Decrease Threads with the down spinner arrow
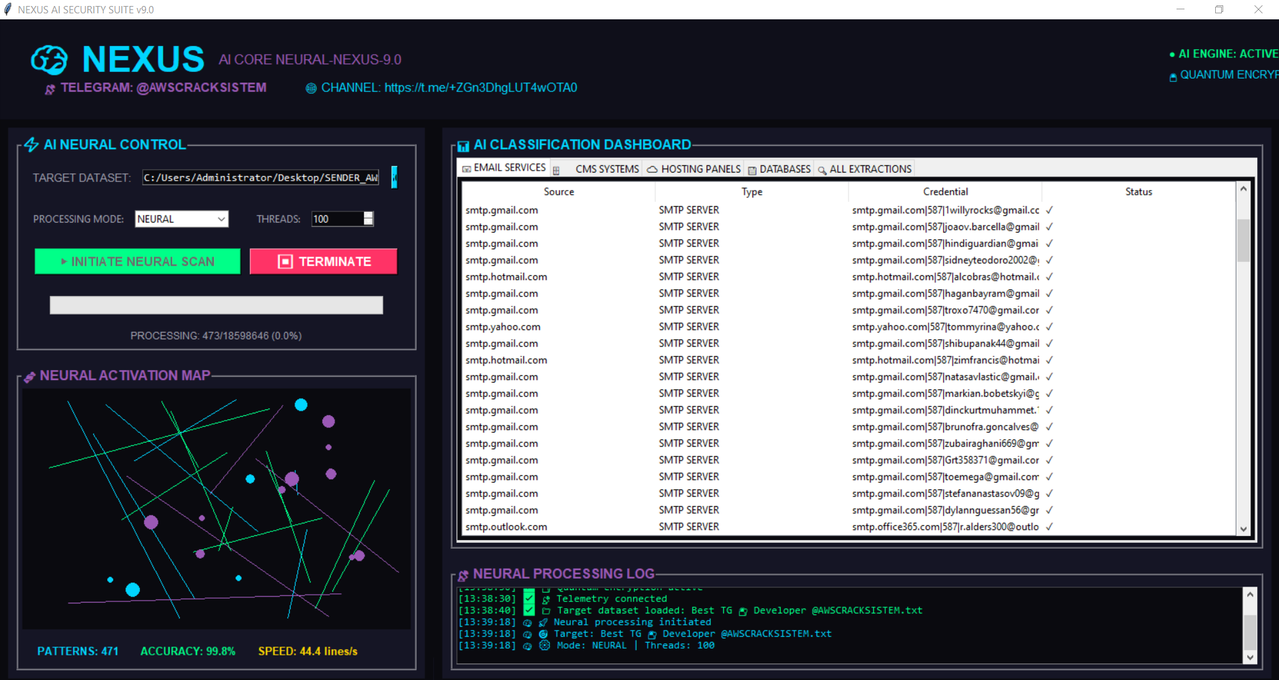Viewport: 1279px width, 680px height. pyautogui.click(x=369, y=223)
